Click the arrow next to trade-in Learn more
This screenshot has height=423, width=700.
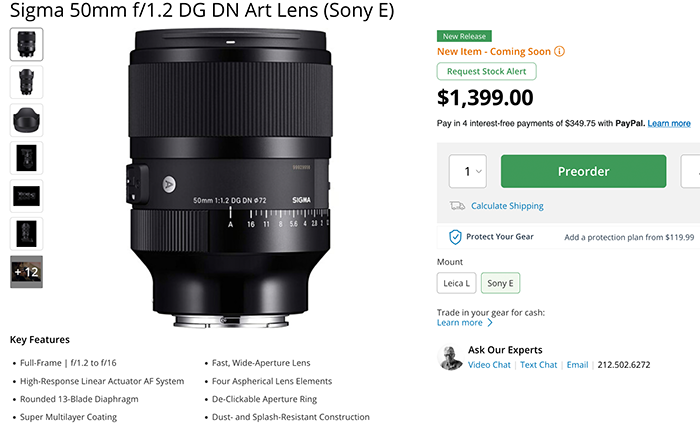coord(490,323)
